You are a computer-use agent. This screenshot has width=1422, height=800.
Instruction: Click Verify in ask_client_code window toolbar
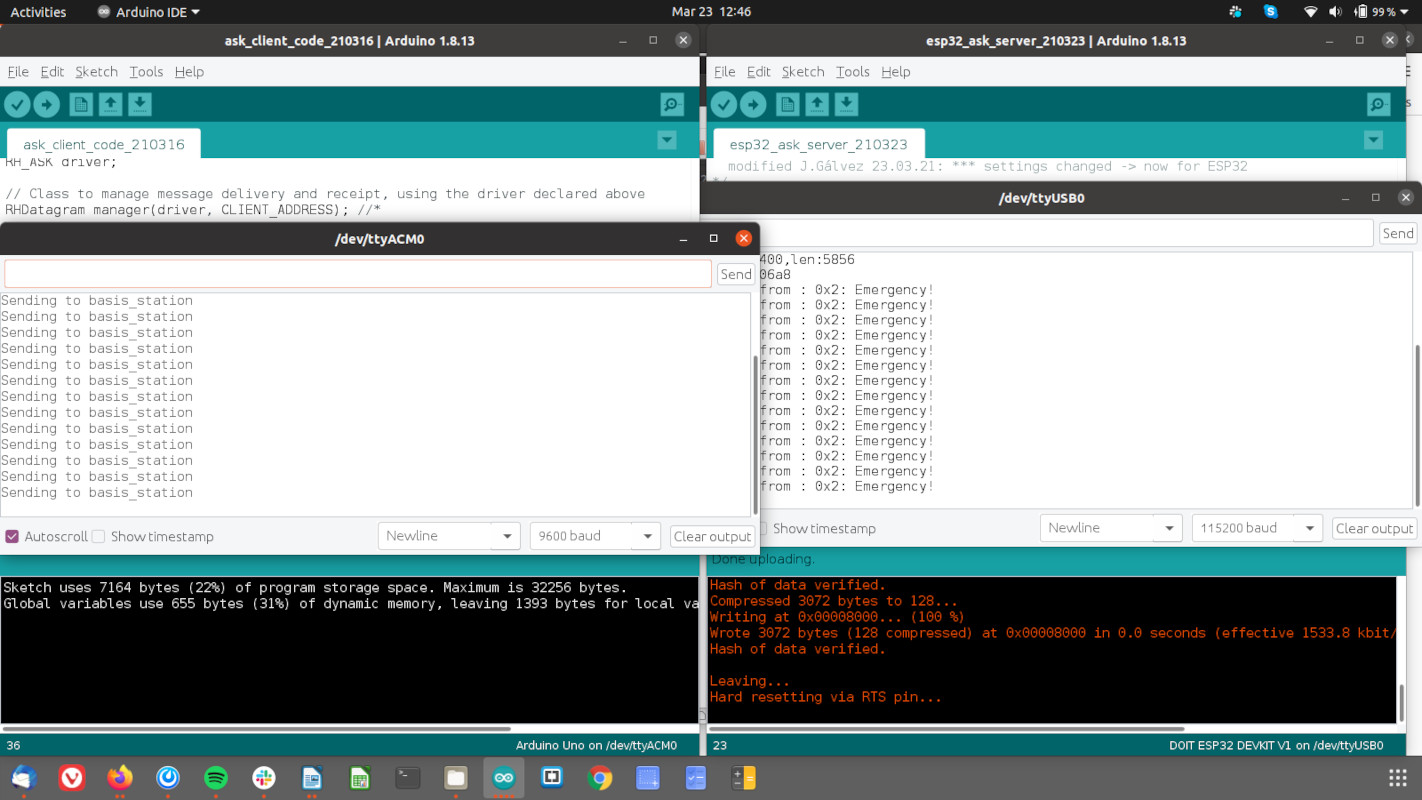click(x=17, y=104)
